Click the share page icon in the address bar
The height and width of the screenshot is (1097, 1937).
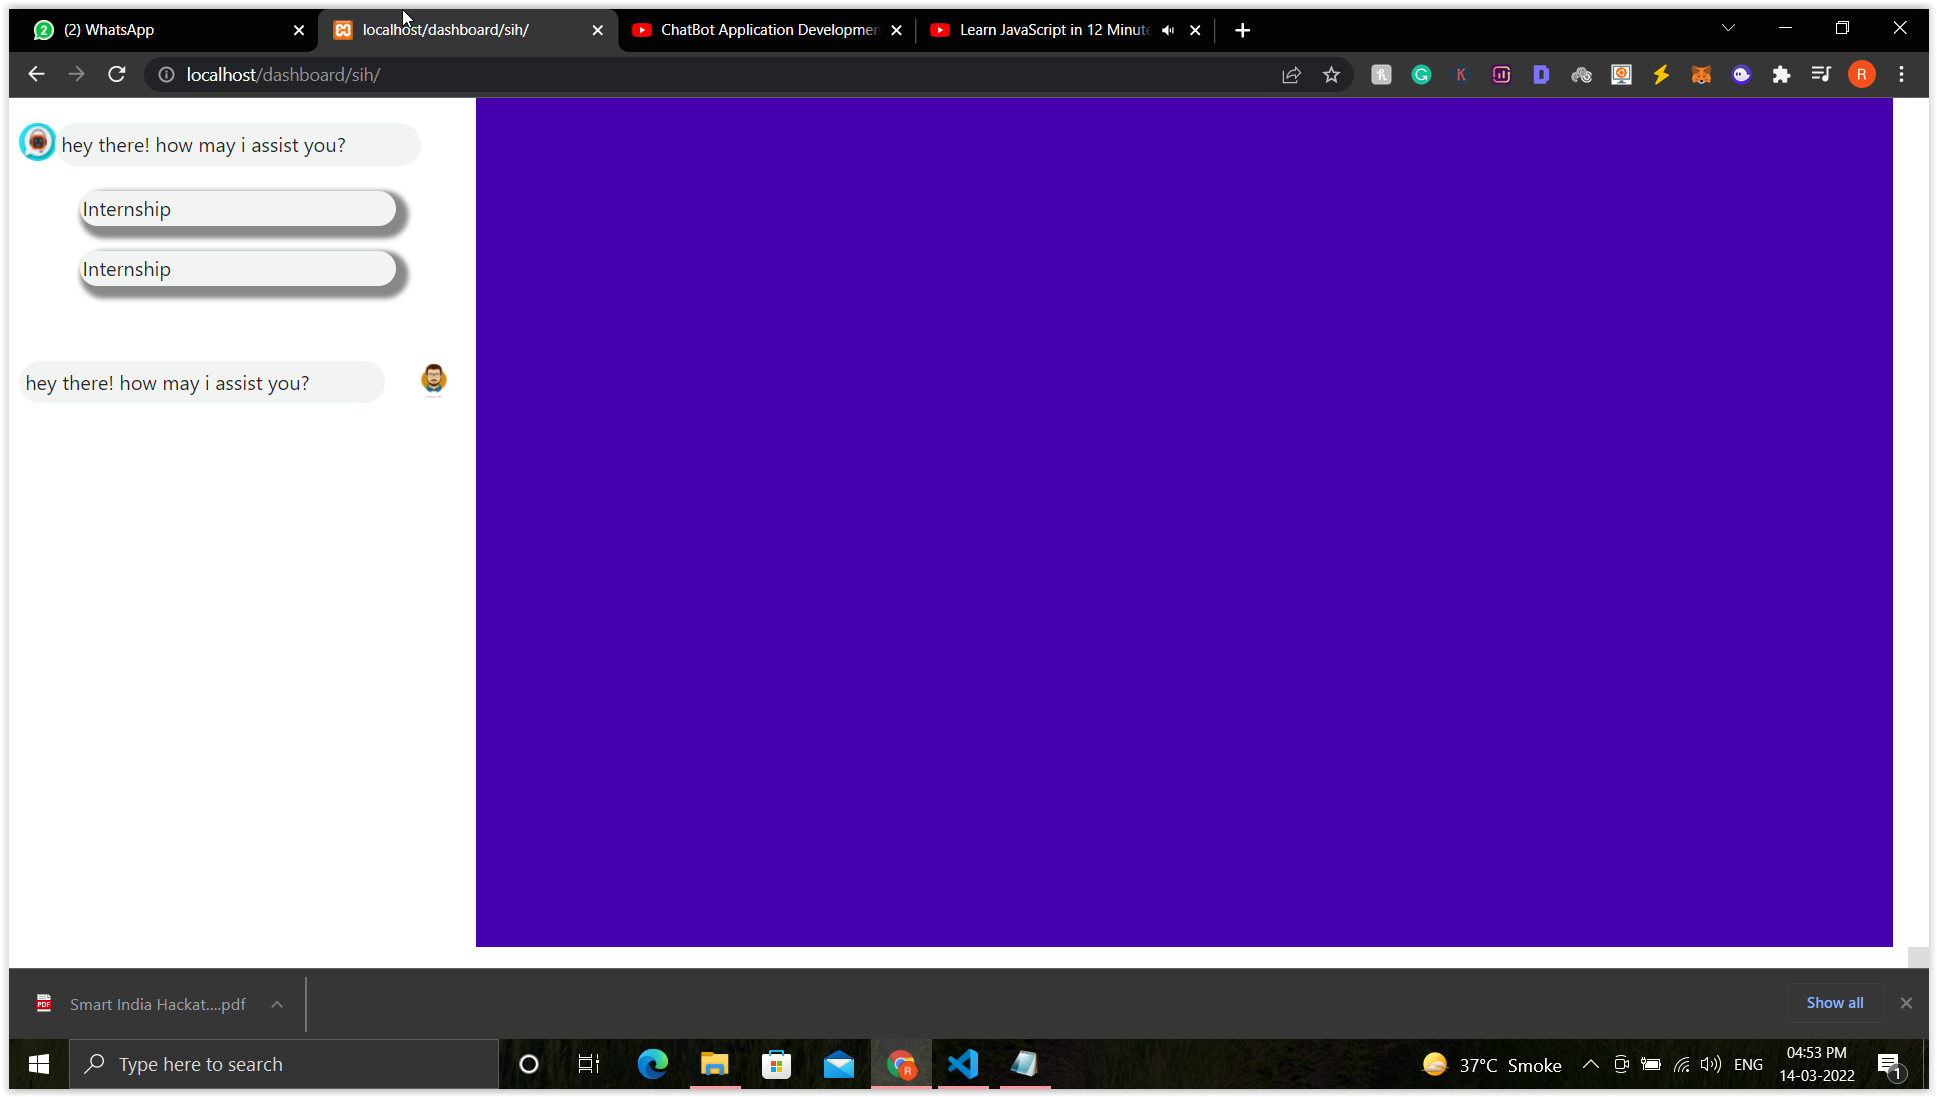pyautogui.click(x=1291, y=75)
